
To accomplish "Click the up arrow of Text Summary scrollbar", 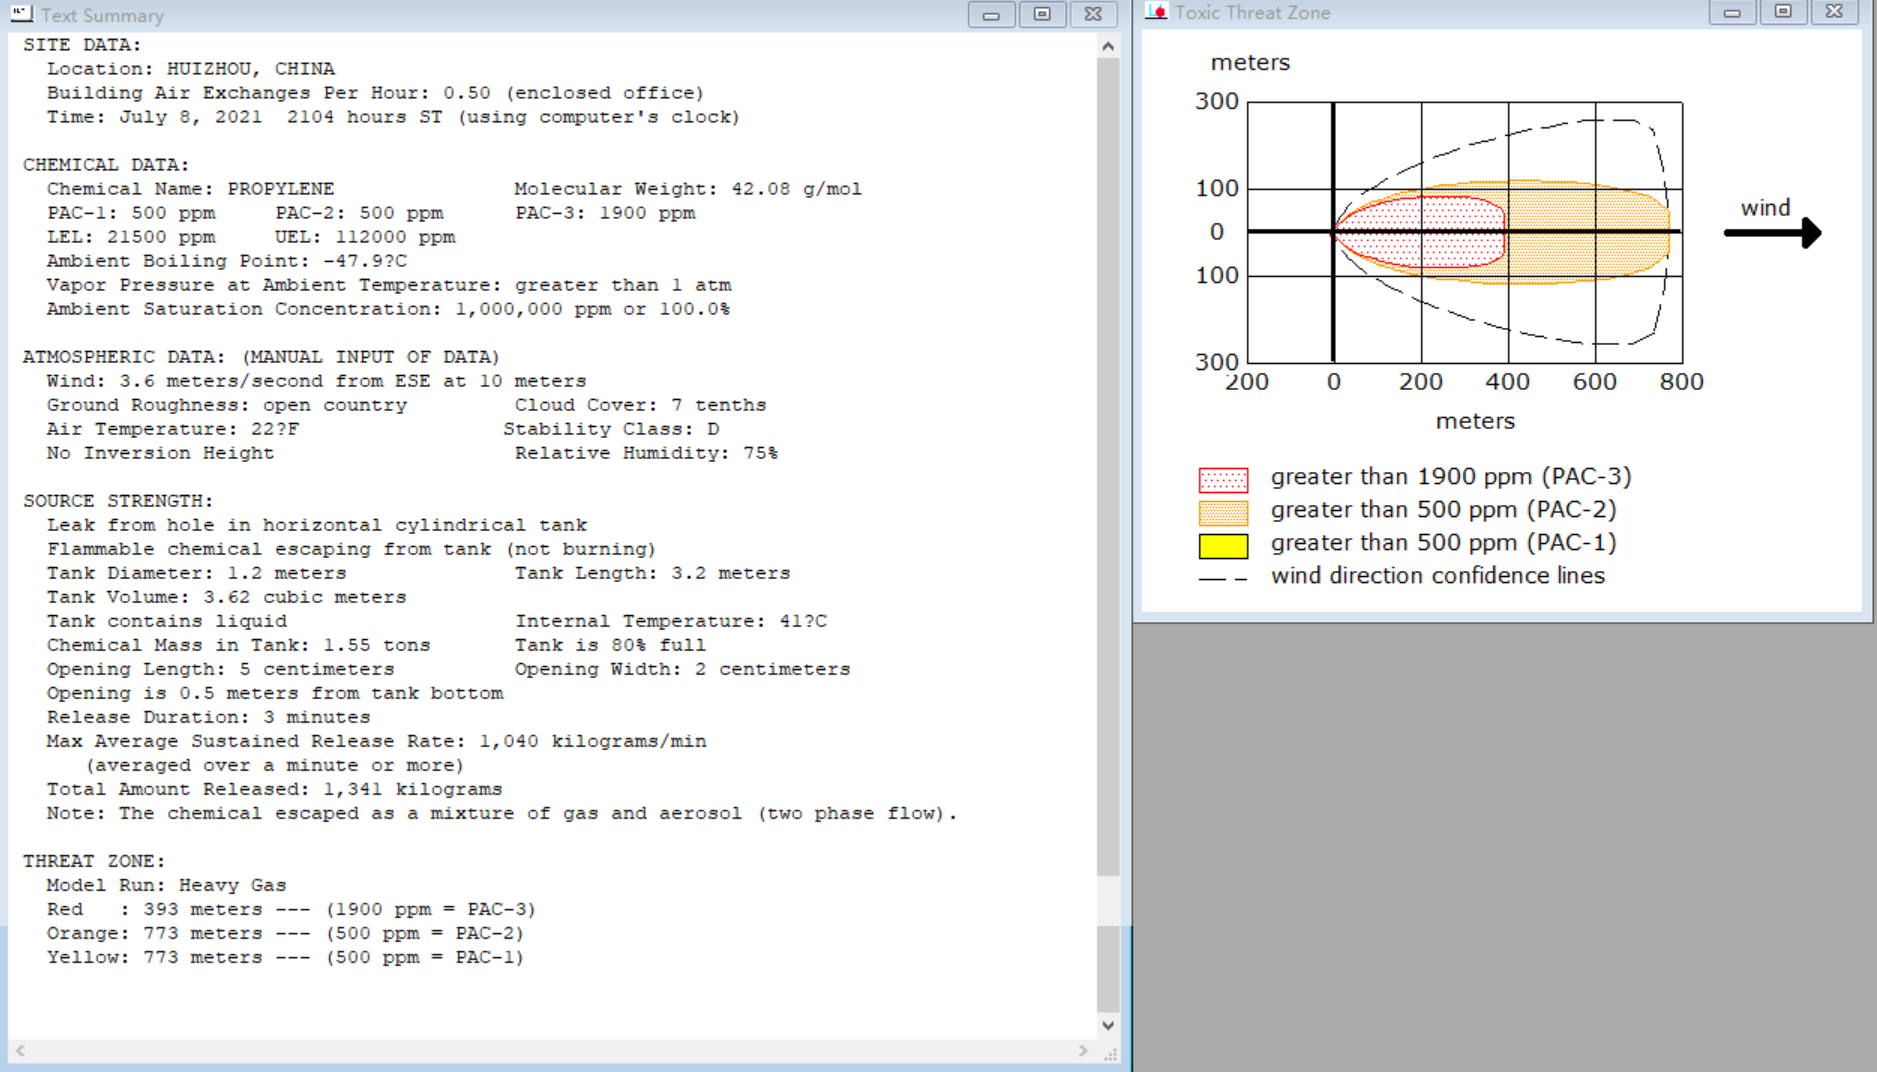I will point(1108,46).
